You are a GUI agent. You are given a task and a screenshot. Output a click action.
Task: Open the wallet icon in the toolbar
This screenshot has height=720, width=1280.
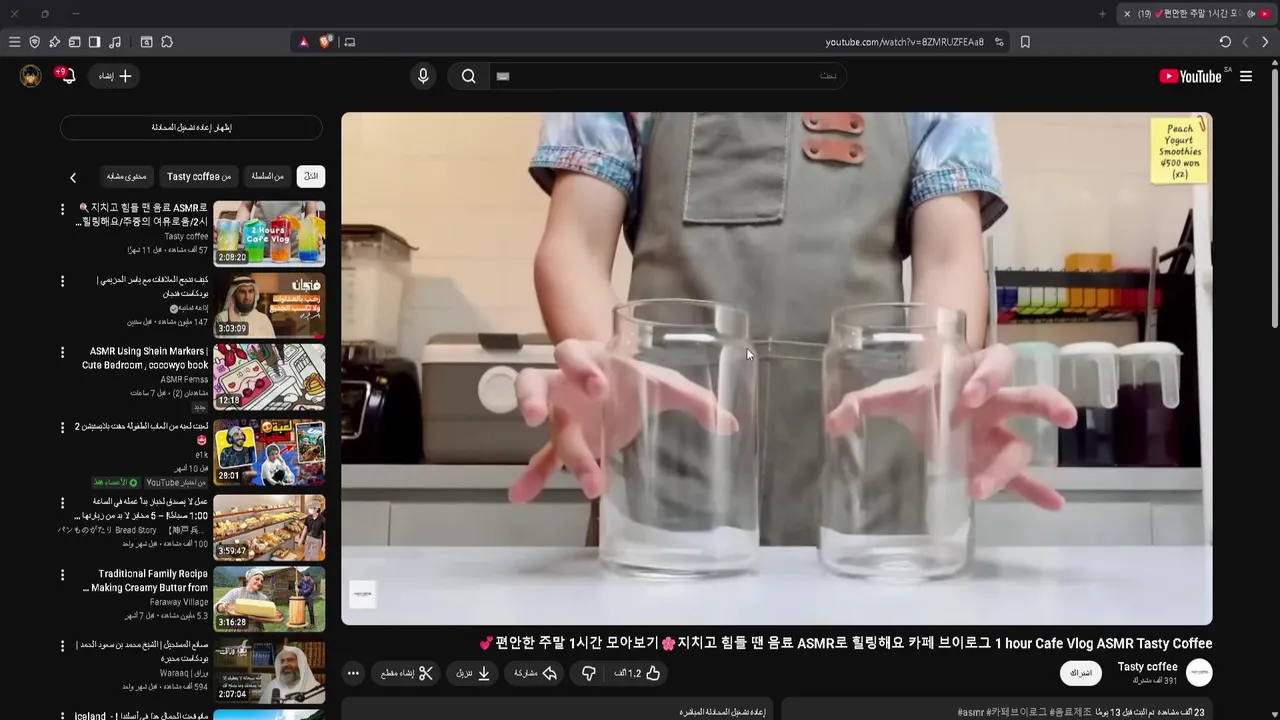click(74, 42)
